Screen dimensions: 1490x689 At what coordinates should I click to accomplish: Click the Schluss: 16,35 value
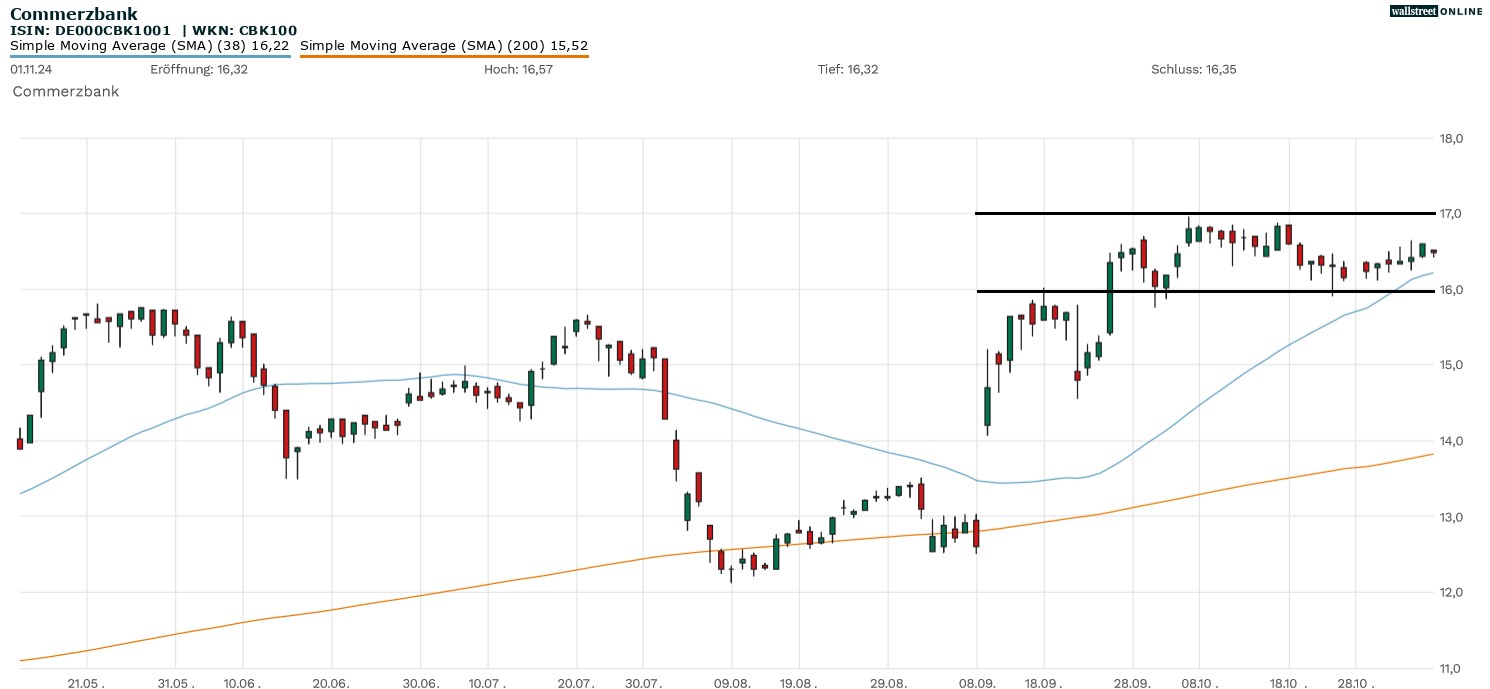click(1194, 69)
